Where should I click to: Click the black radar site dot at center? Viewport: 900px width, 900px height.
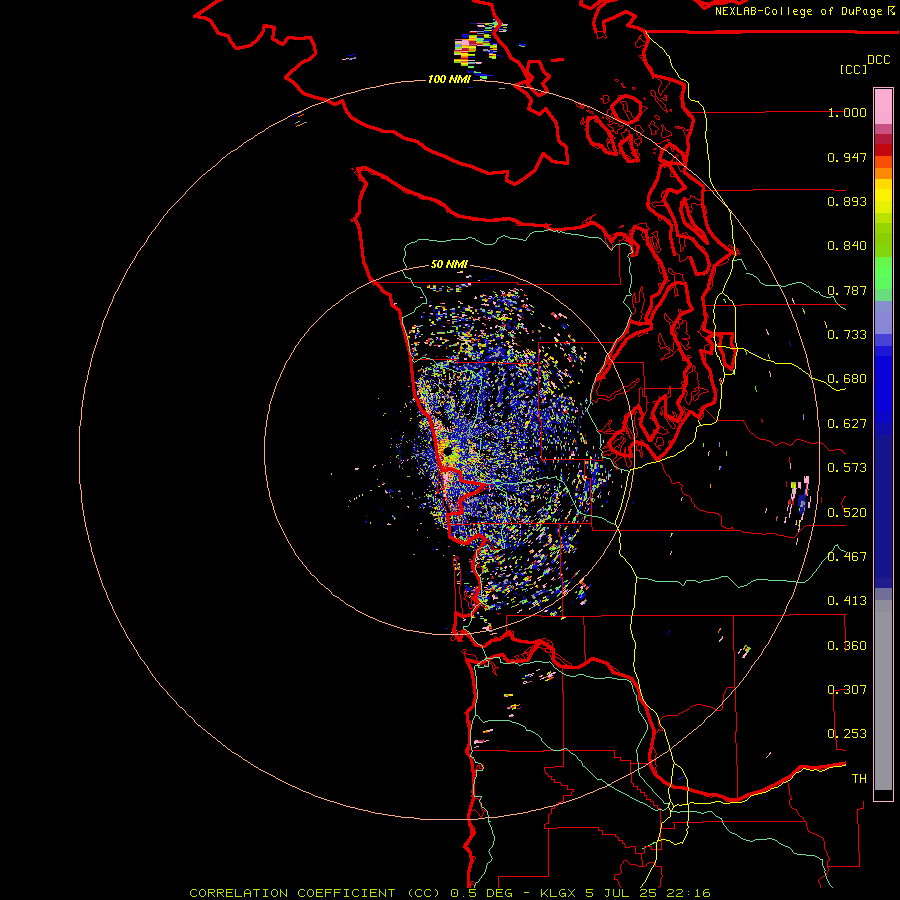click(x=448, y=452)
